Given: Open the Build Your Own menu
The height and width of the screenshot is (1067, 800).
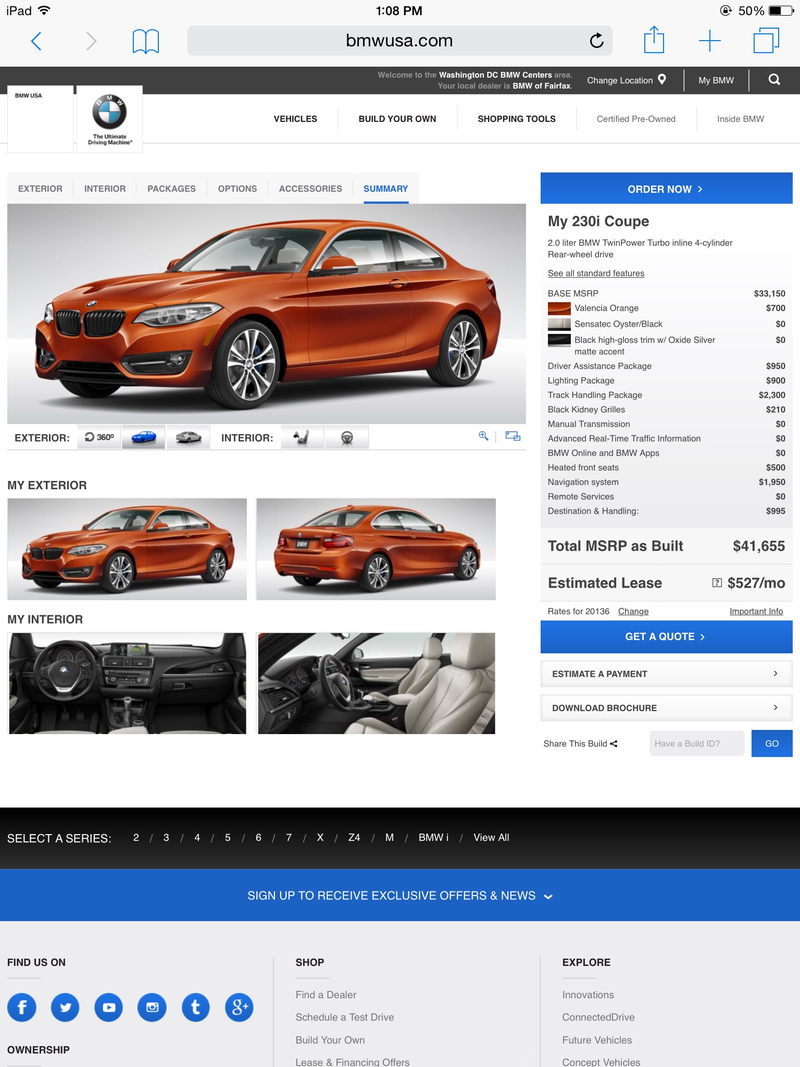Looking at the screenshot, I should pos(397,118).
